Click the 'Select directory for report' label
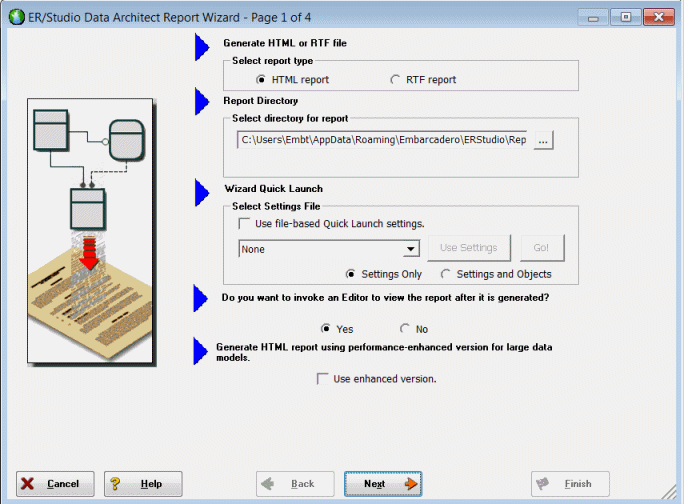Screen dimensions: 684x504 [290, 118]
